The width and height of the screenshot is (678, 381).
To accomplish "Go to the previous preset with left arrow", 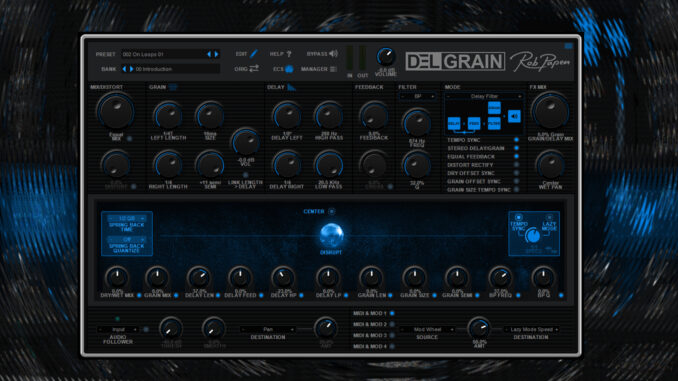I will (209, 54).
